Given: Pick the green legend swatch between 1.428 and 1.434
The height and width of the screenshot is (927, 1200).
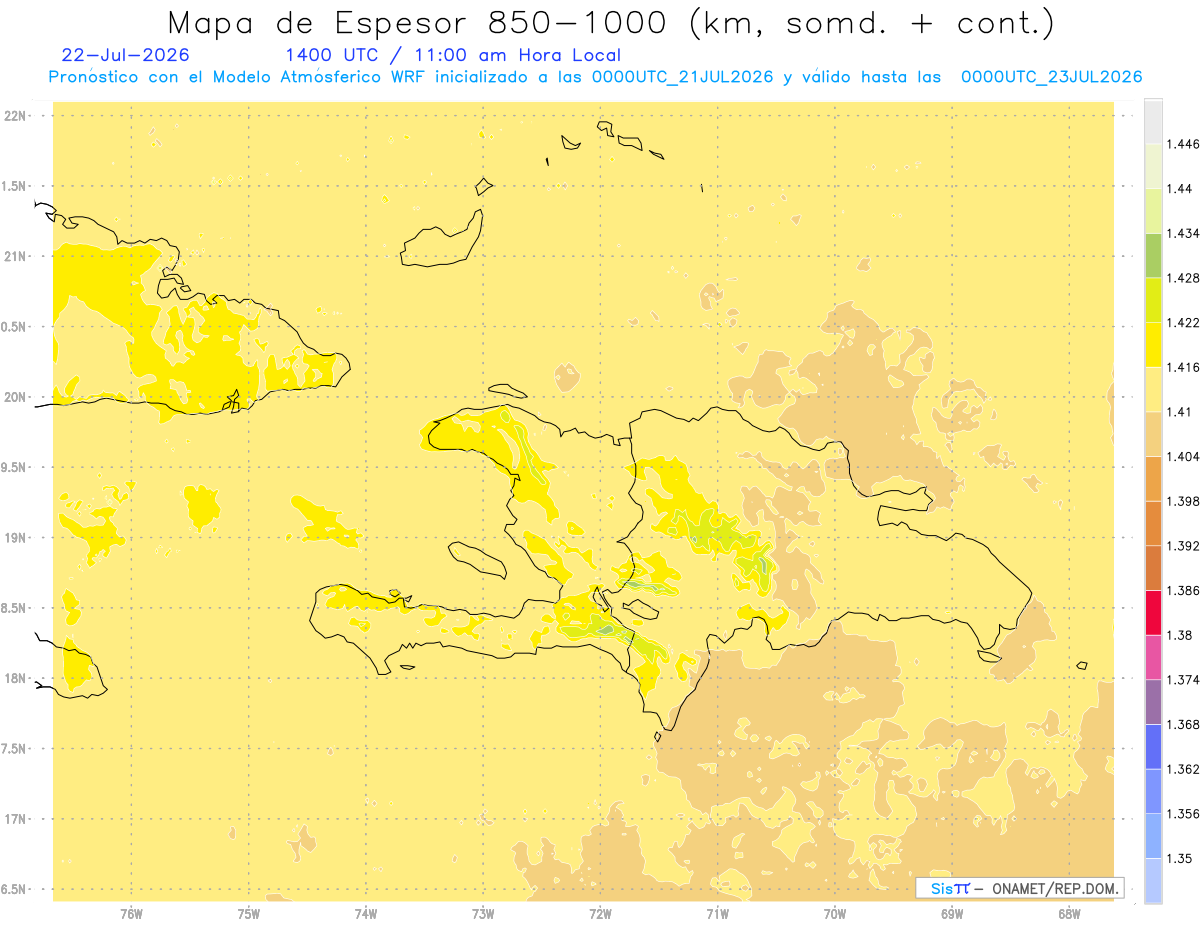Looking at the screenshot, I should 1153,255.
